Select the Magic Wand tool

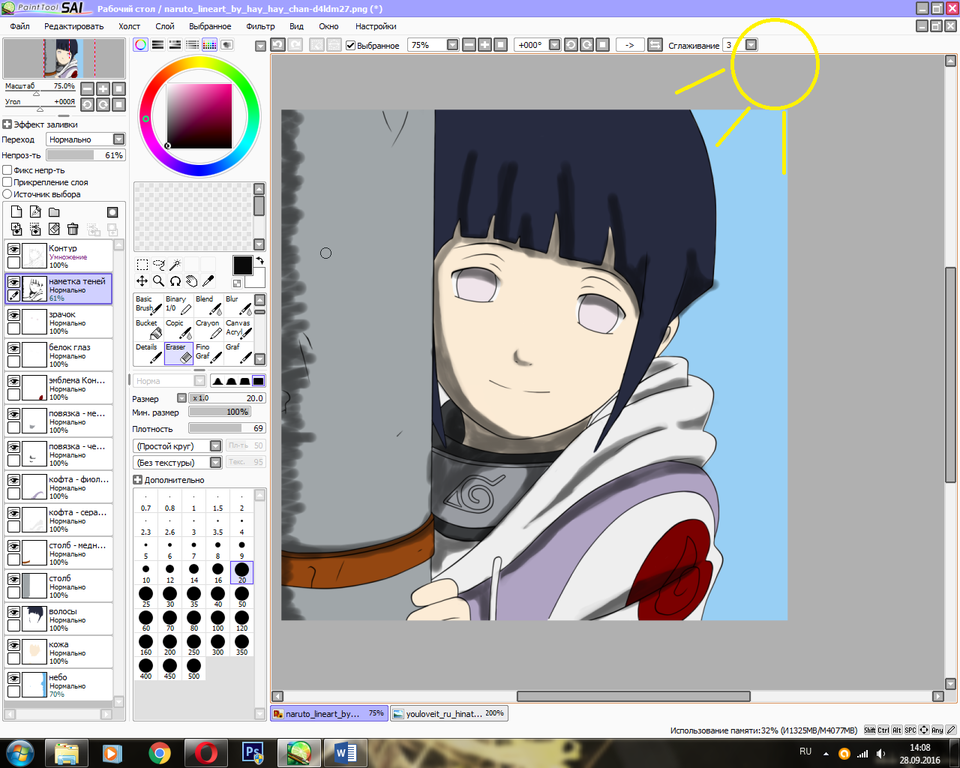click(x=174, y=265)
